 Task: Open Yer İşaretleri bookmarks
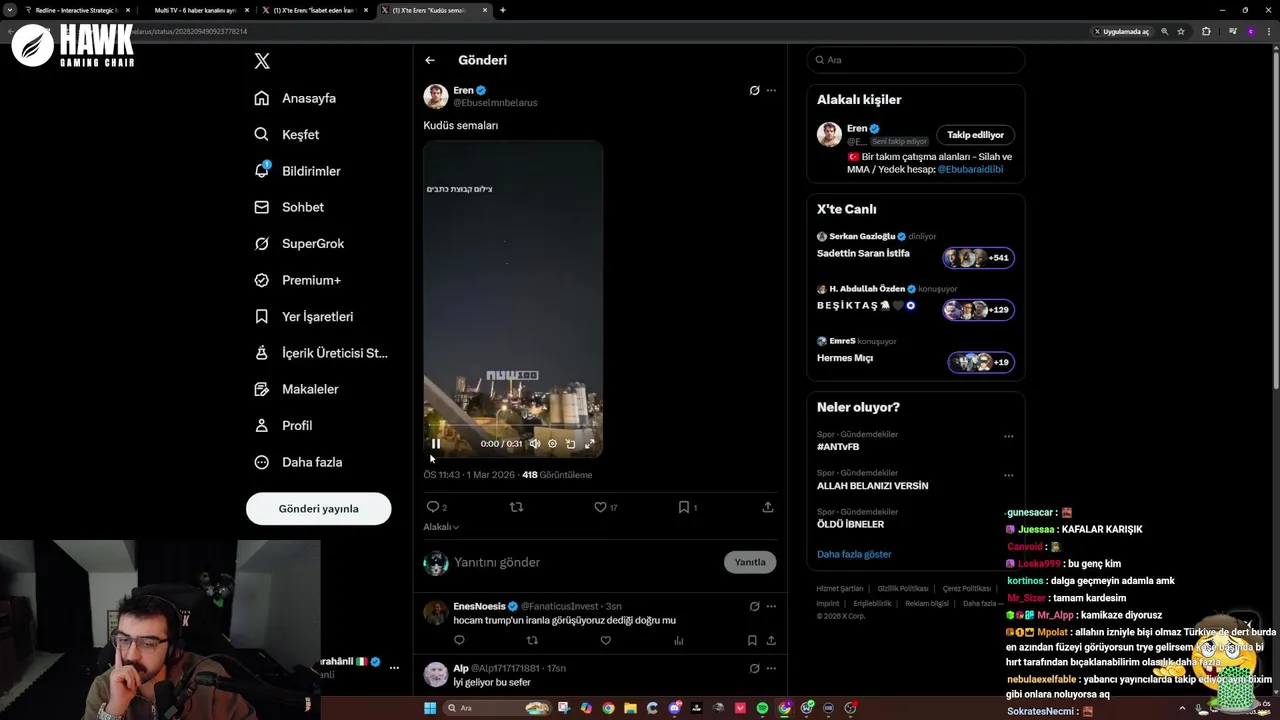point(304,316)
